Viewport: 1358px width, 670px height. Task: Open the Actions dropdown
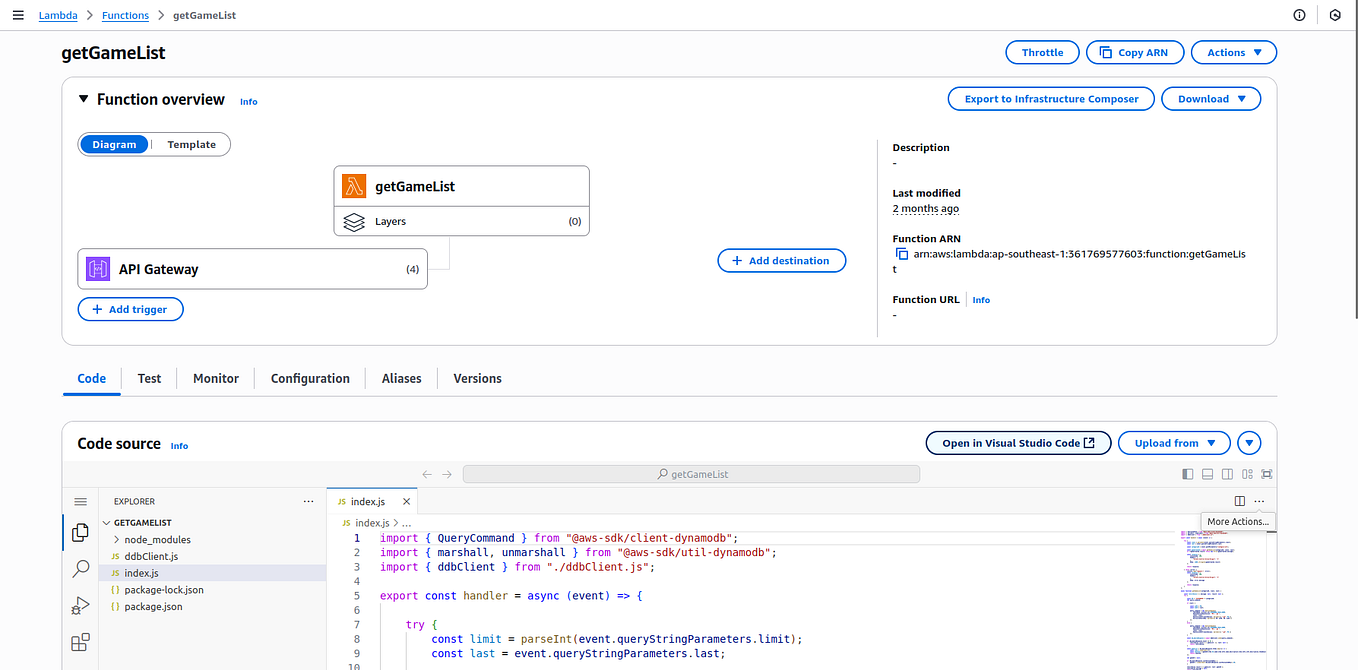1233,52
